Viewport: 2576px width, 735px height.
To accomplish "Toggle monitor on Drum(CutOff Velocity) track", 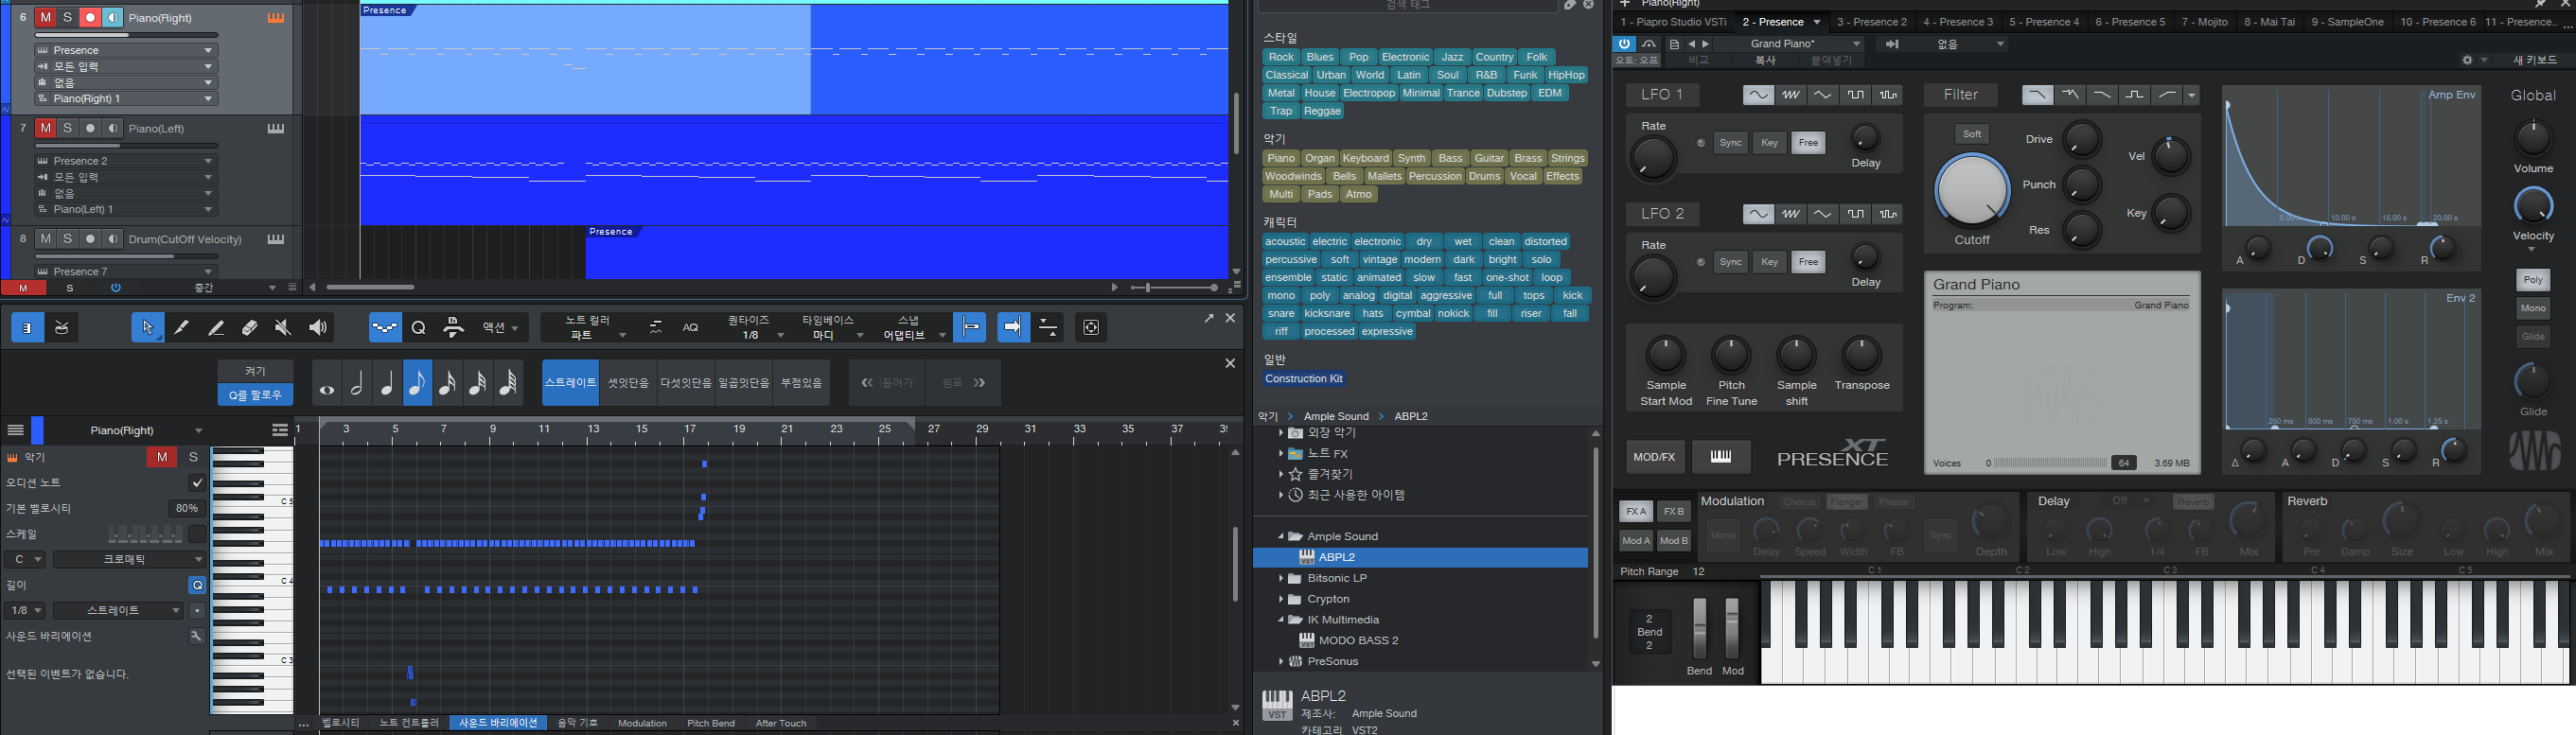I will click(113, 239).
